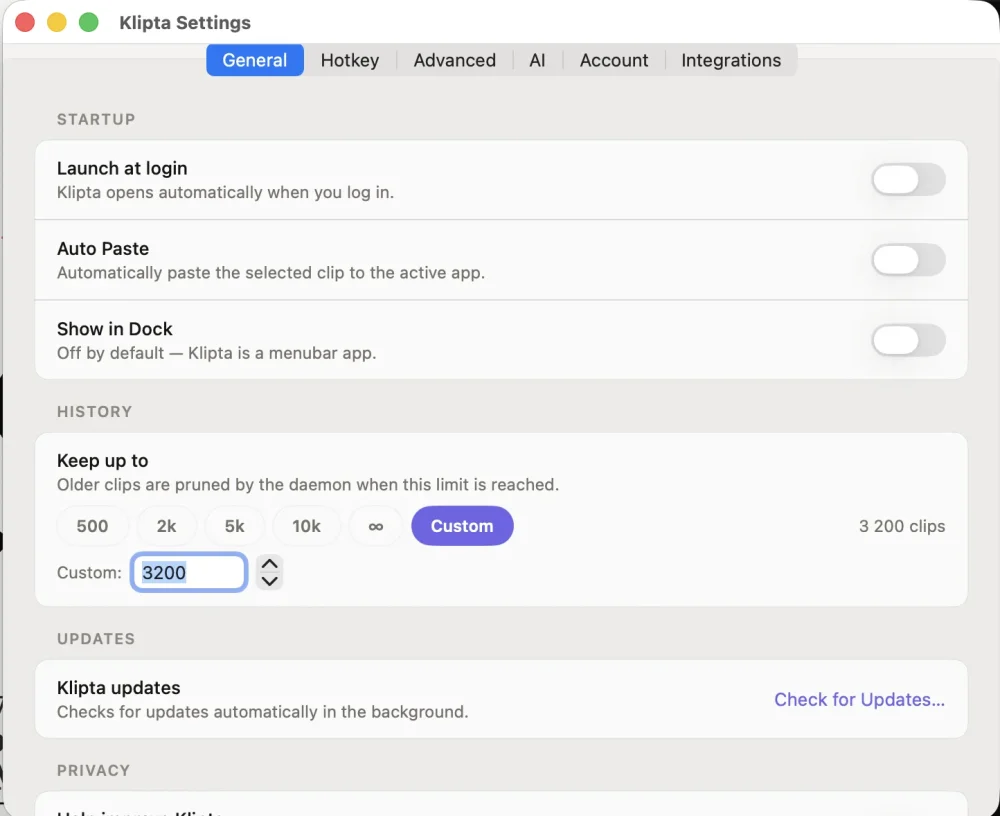Toggle the Auto Paste switch
Viewport: 1000px width, 816px height.
coord(908,260)
